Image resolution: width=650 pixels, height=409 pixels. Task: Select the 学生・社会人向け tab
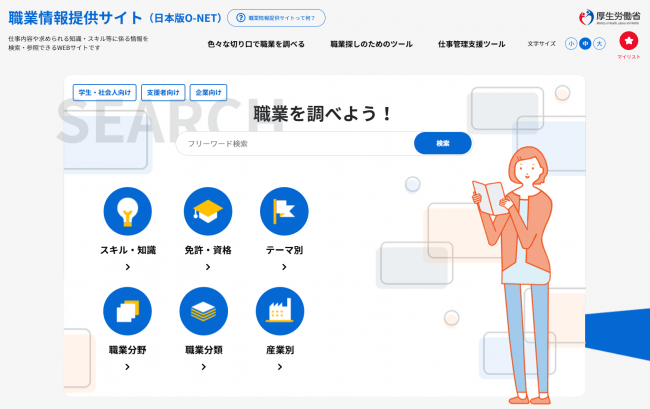(104, 92)
